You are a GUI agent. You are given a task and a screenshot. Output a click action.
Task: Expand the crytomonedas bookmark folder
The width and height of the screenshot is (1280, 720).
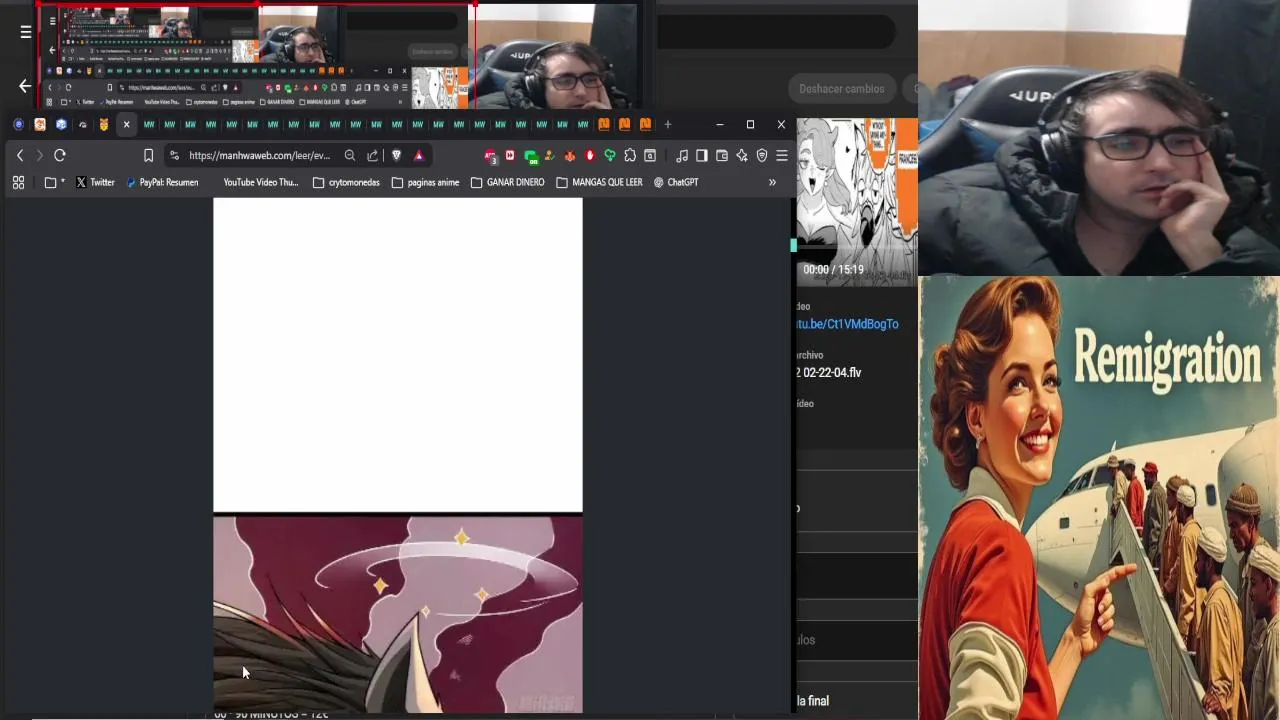click(x=346, y=182)
